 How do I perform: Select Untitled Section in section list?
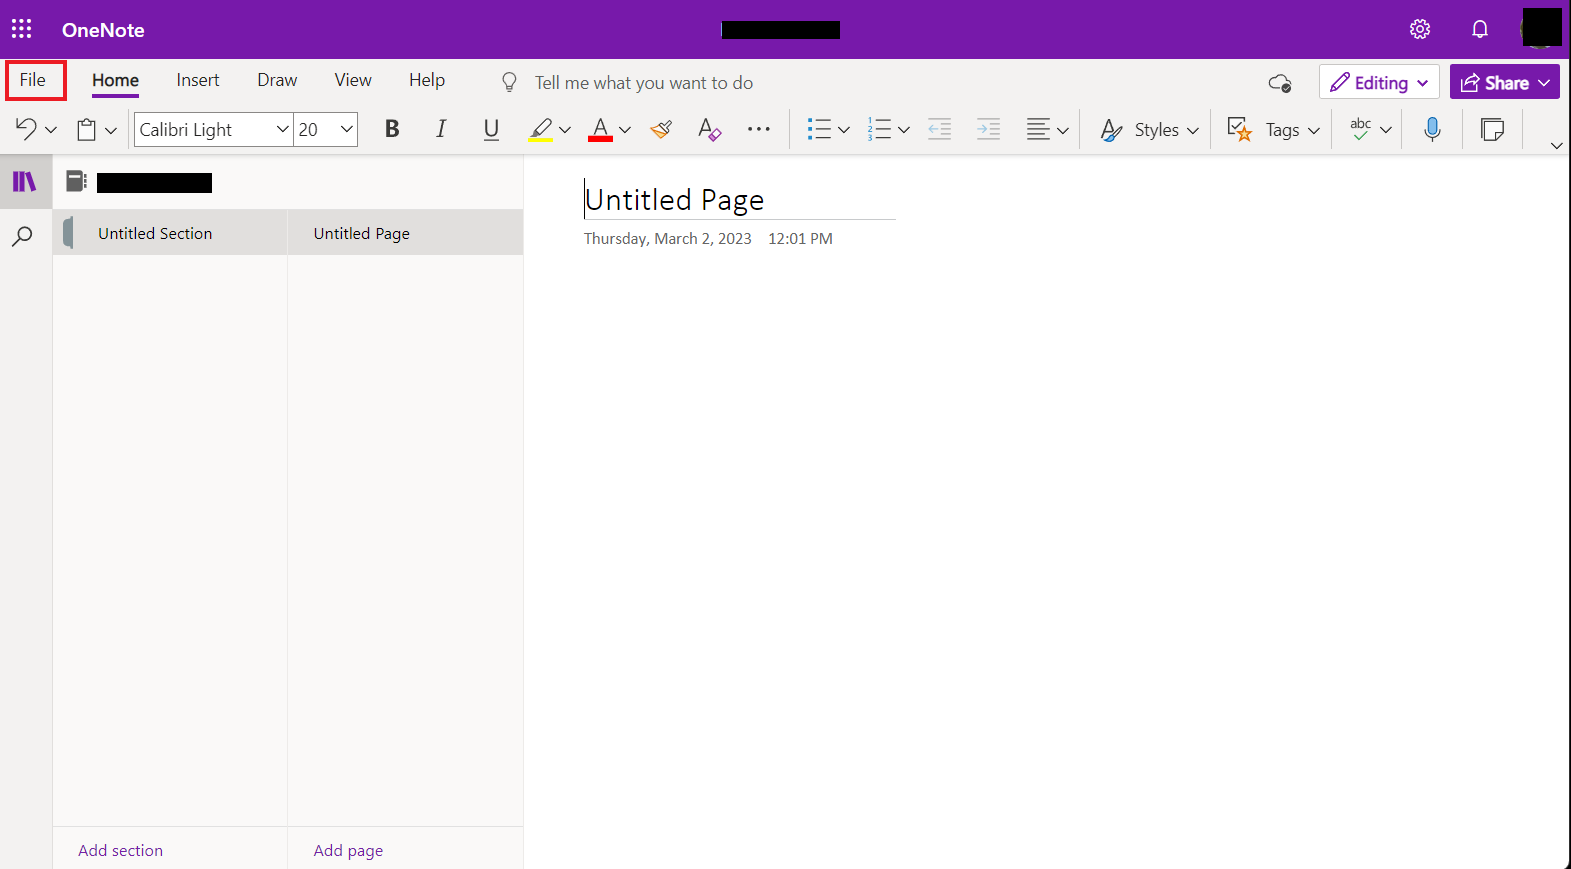coord(170,233)
